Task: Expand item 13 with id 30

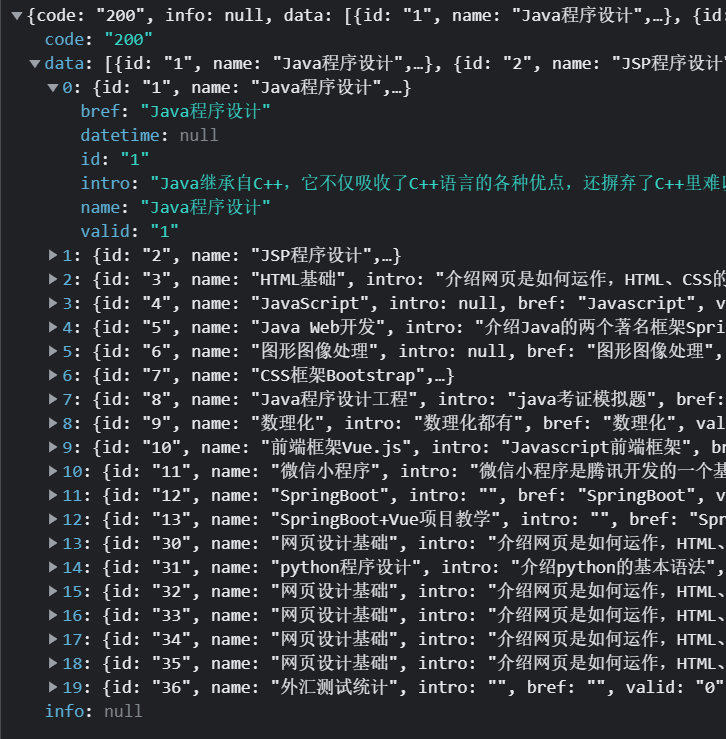Action: click(53, 543)
